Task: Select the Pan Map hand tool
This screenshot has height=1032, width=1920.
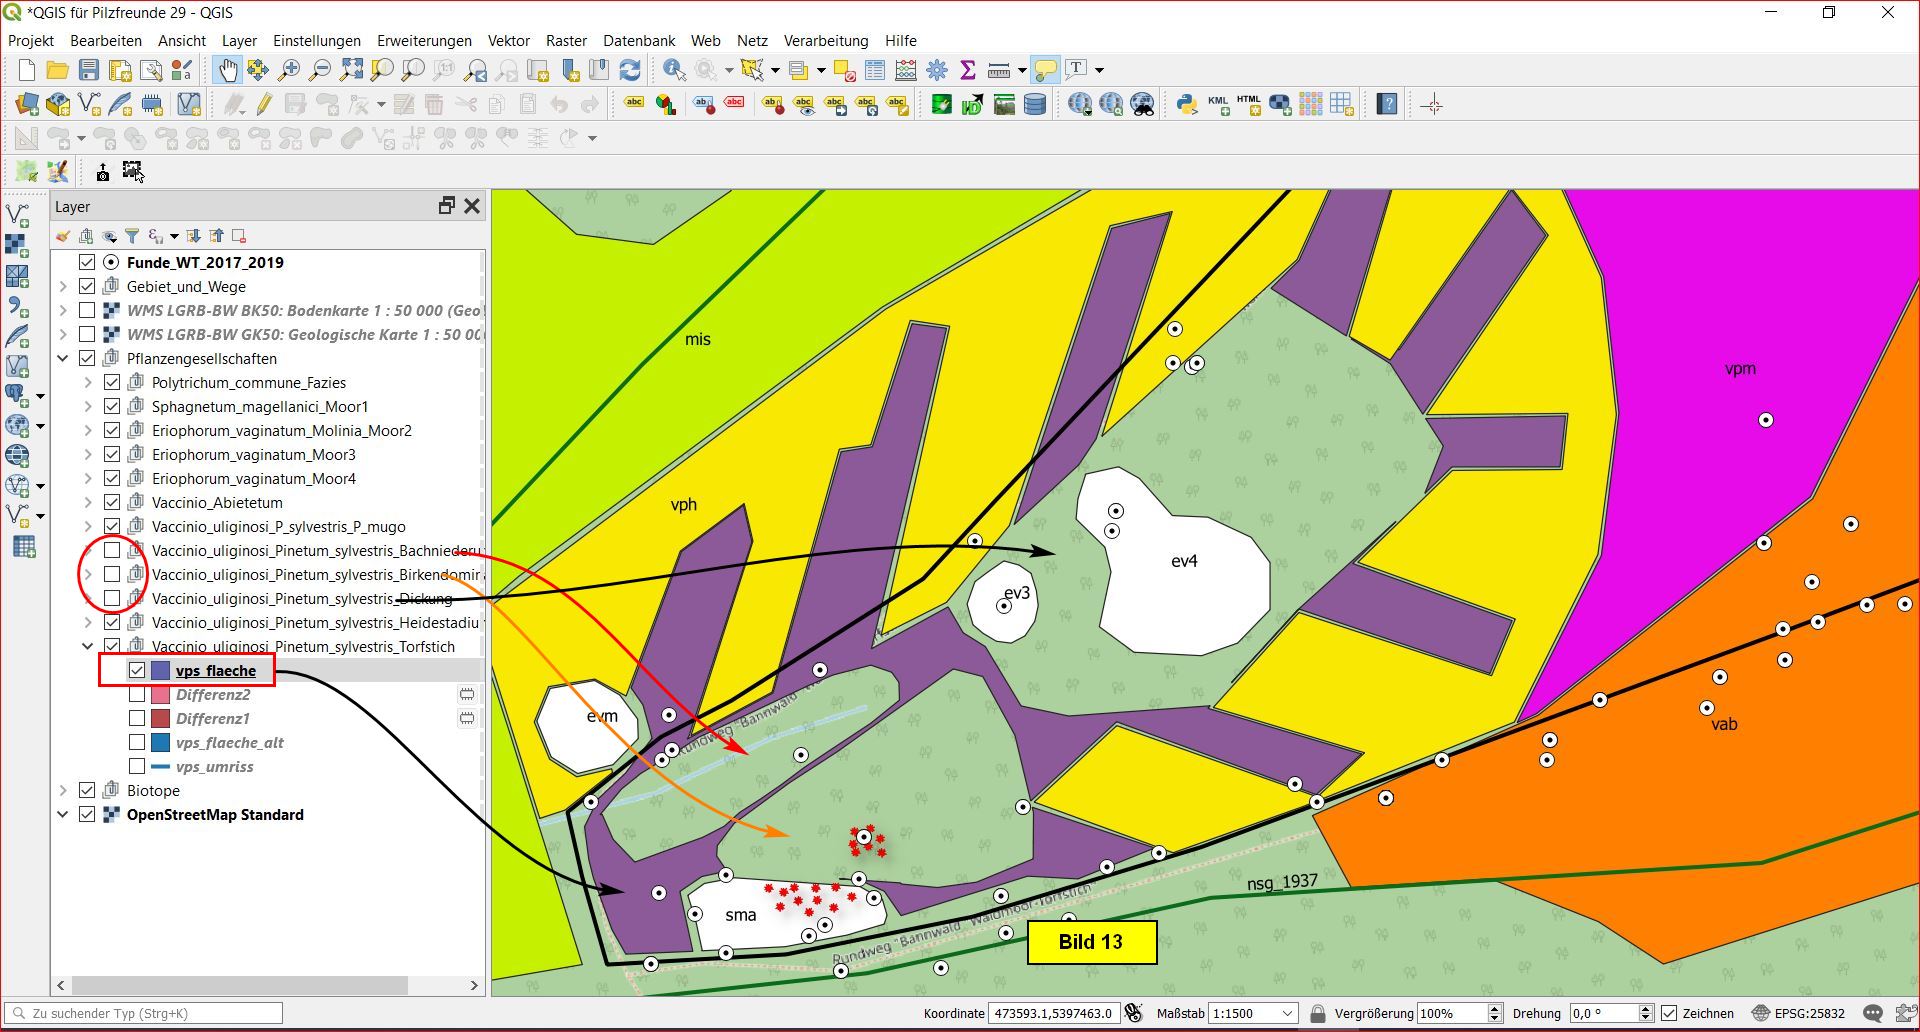Action: (x=228, y=70)
